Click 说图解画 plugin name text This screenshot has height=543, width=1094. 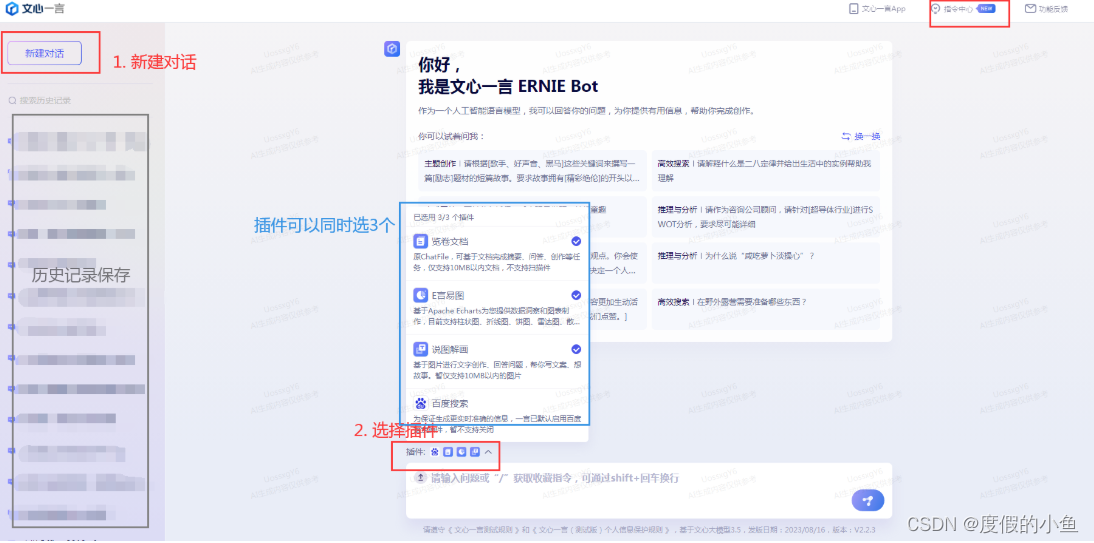[449, 349]
